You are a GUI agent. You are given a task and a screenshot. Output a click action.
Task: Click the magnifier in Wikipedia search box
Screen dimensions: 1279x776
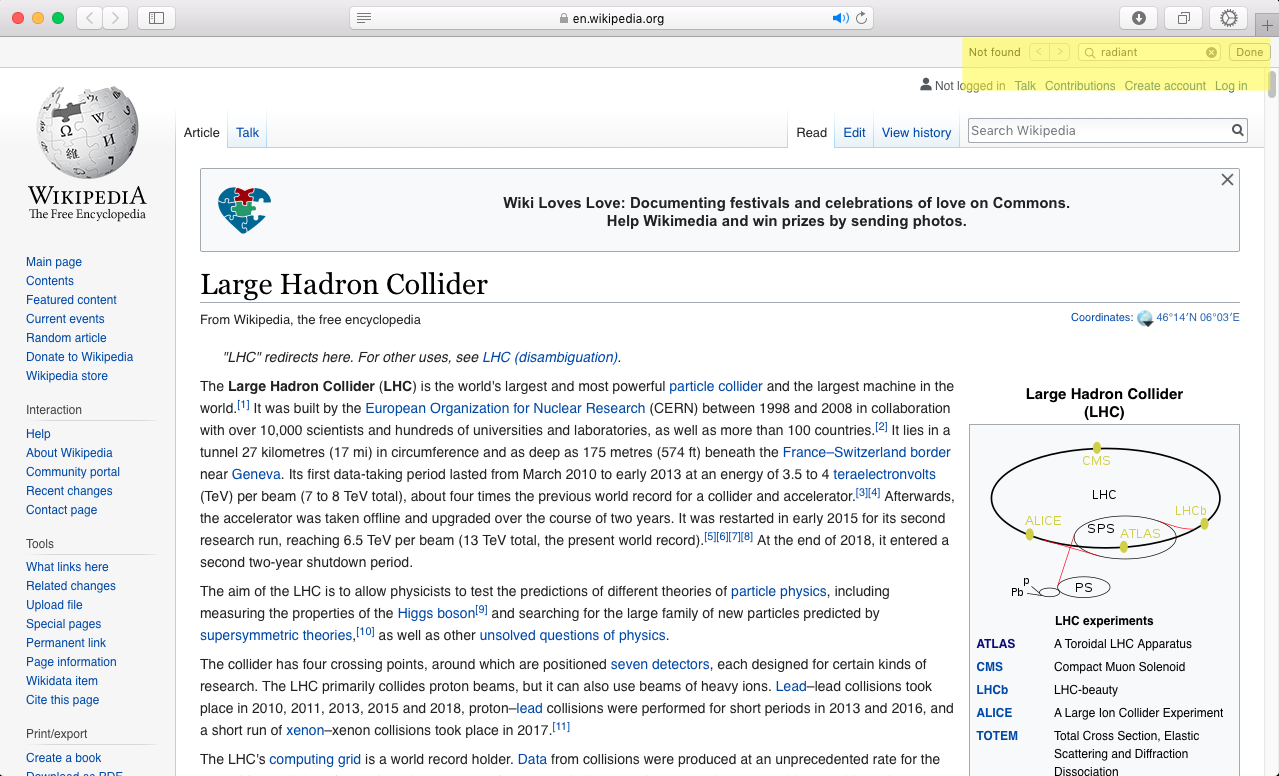tap(1238, 130)
